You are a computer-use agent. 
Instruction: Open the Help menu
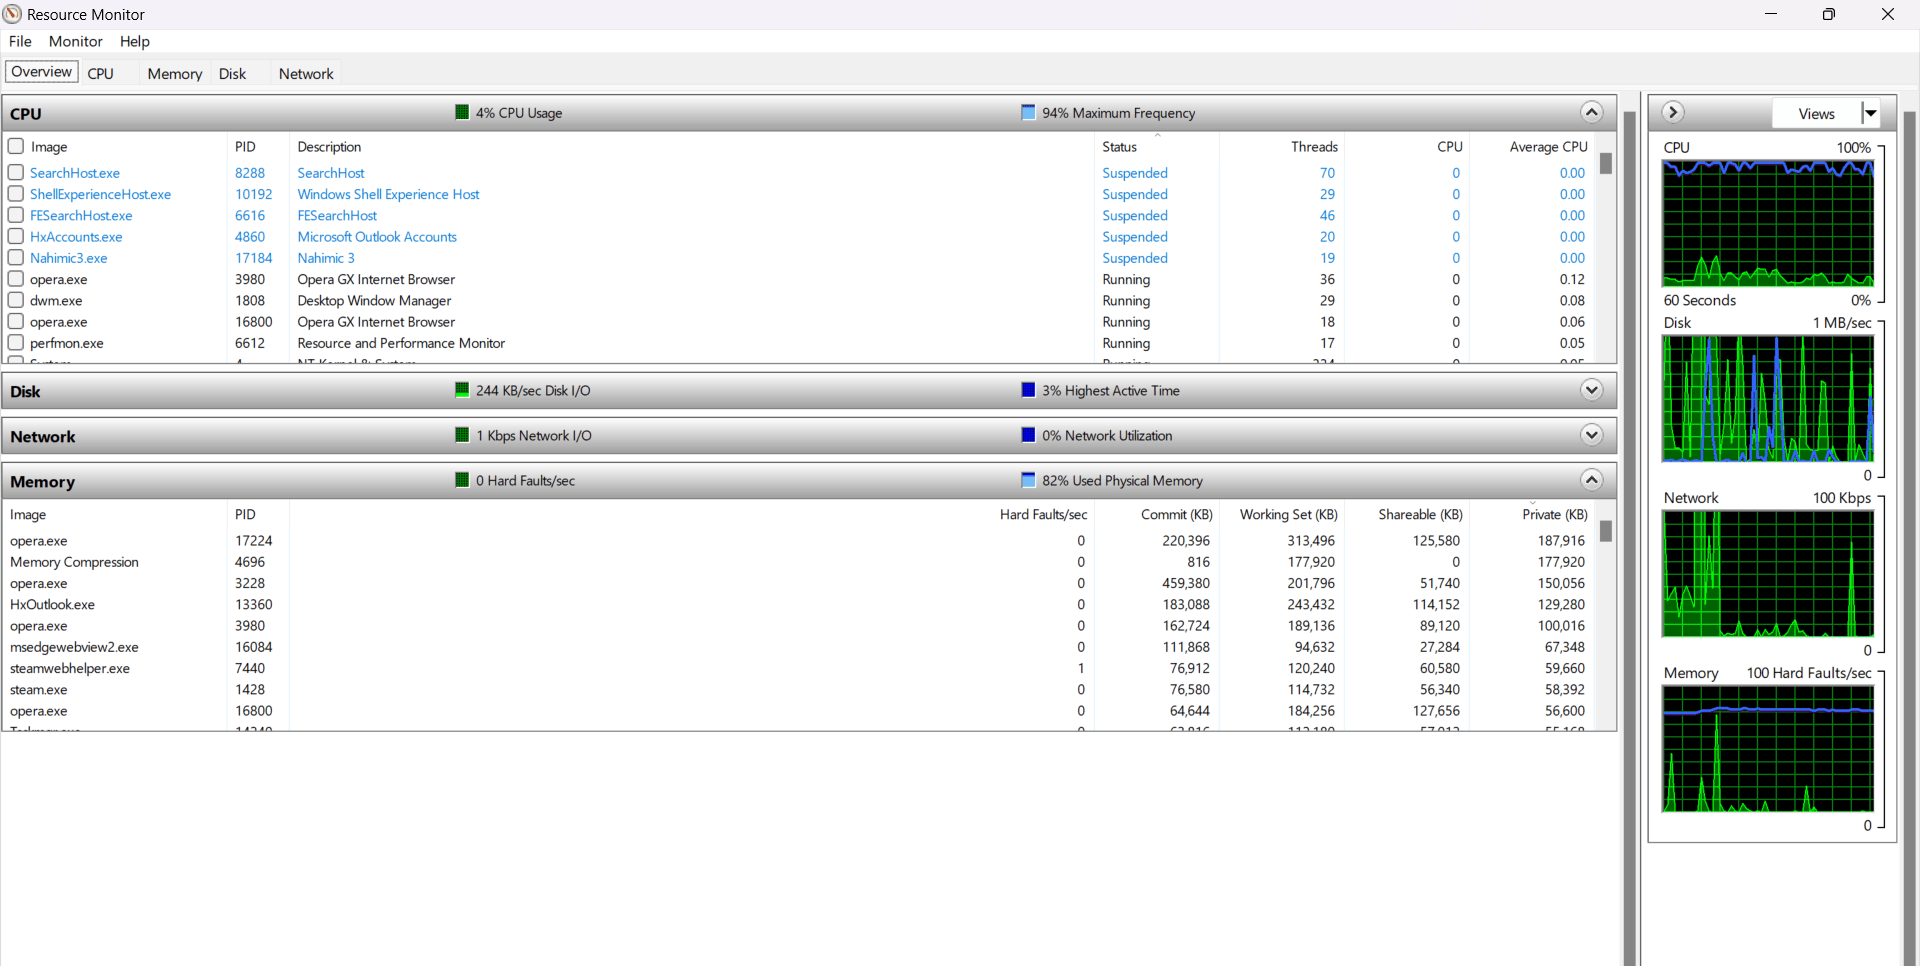(135, 41)
